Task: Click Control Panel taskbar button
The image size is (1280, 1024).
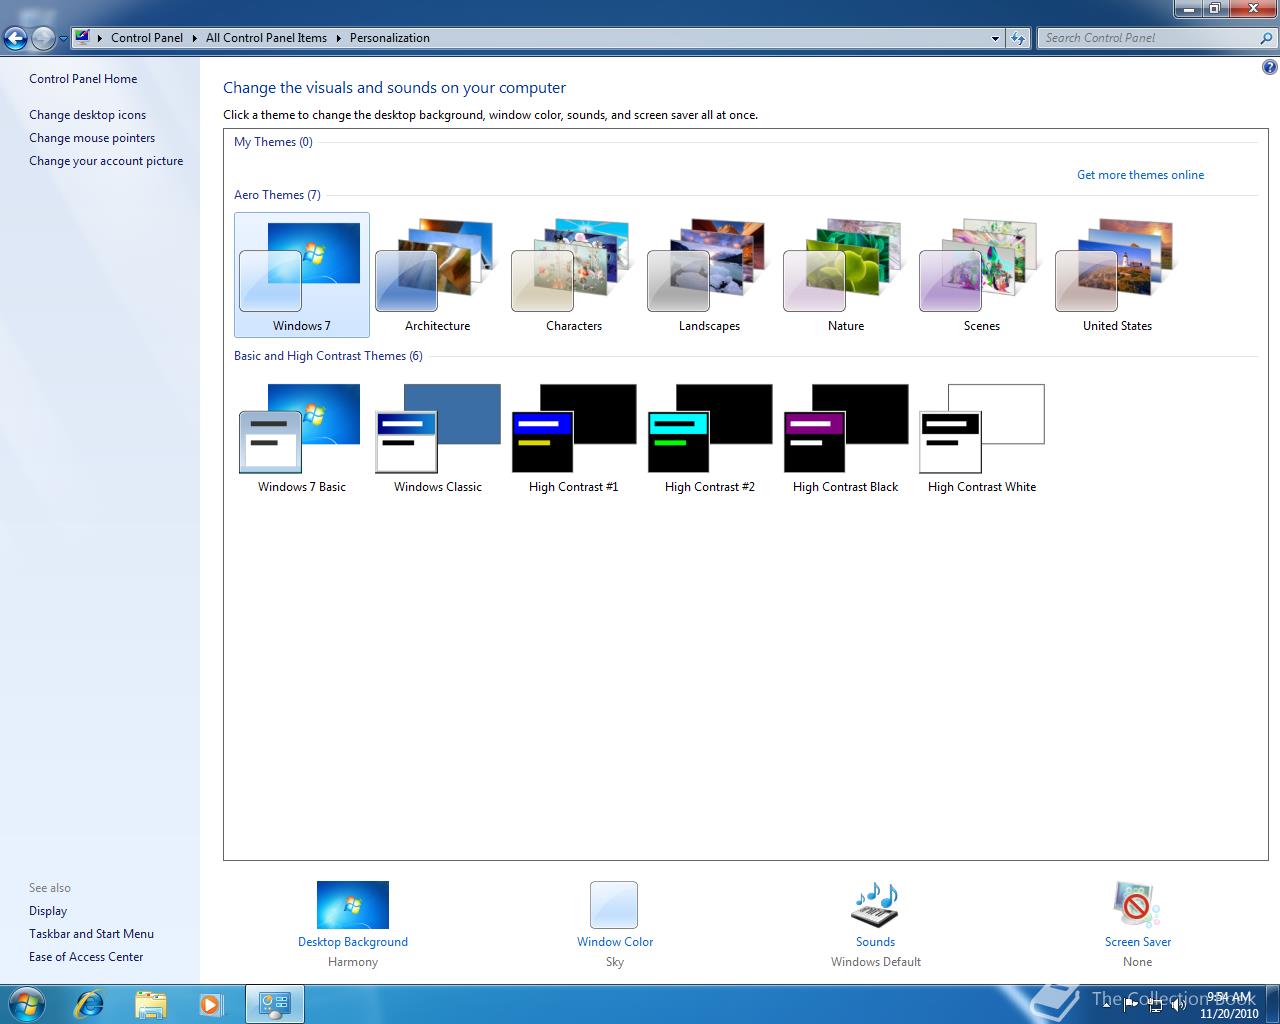Action: click(x=275, y=1003)
